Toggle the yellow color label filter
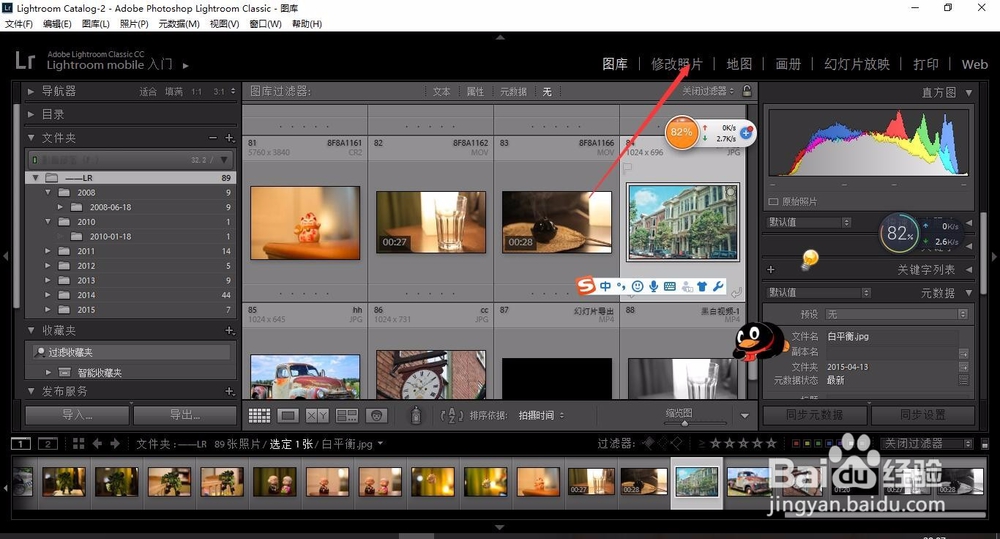Viewport: 1000px width, 539px height. coord(806,443)
